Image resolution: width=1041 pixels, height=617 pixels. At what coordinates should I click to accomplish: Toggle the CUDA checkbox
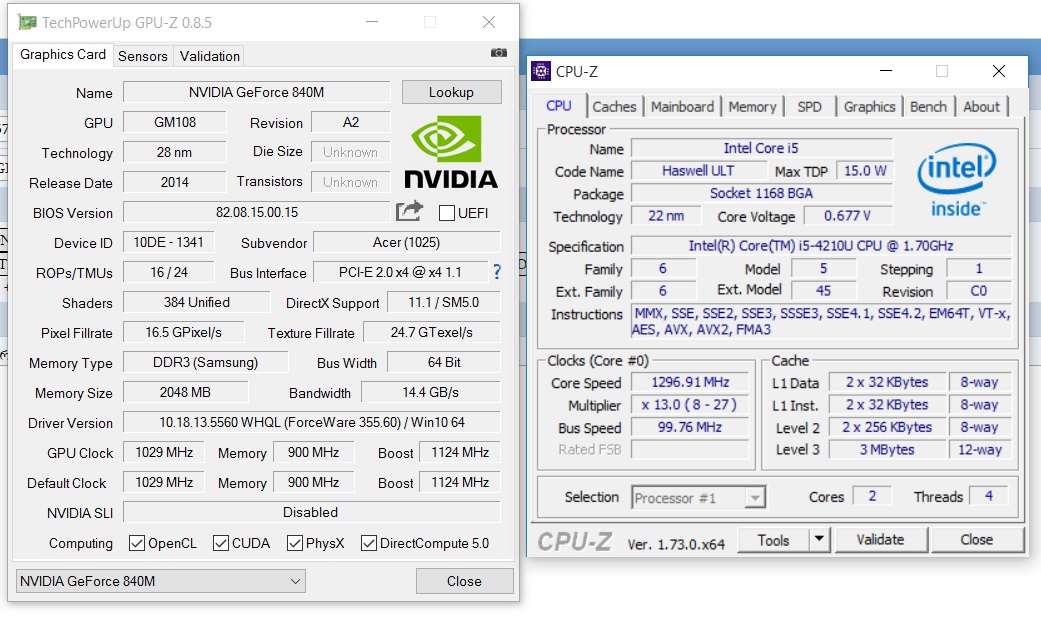pos(221,543)
